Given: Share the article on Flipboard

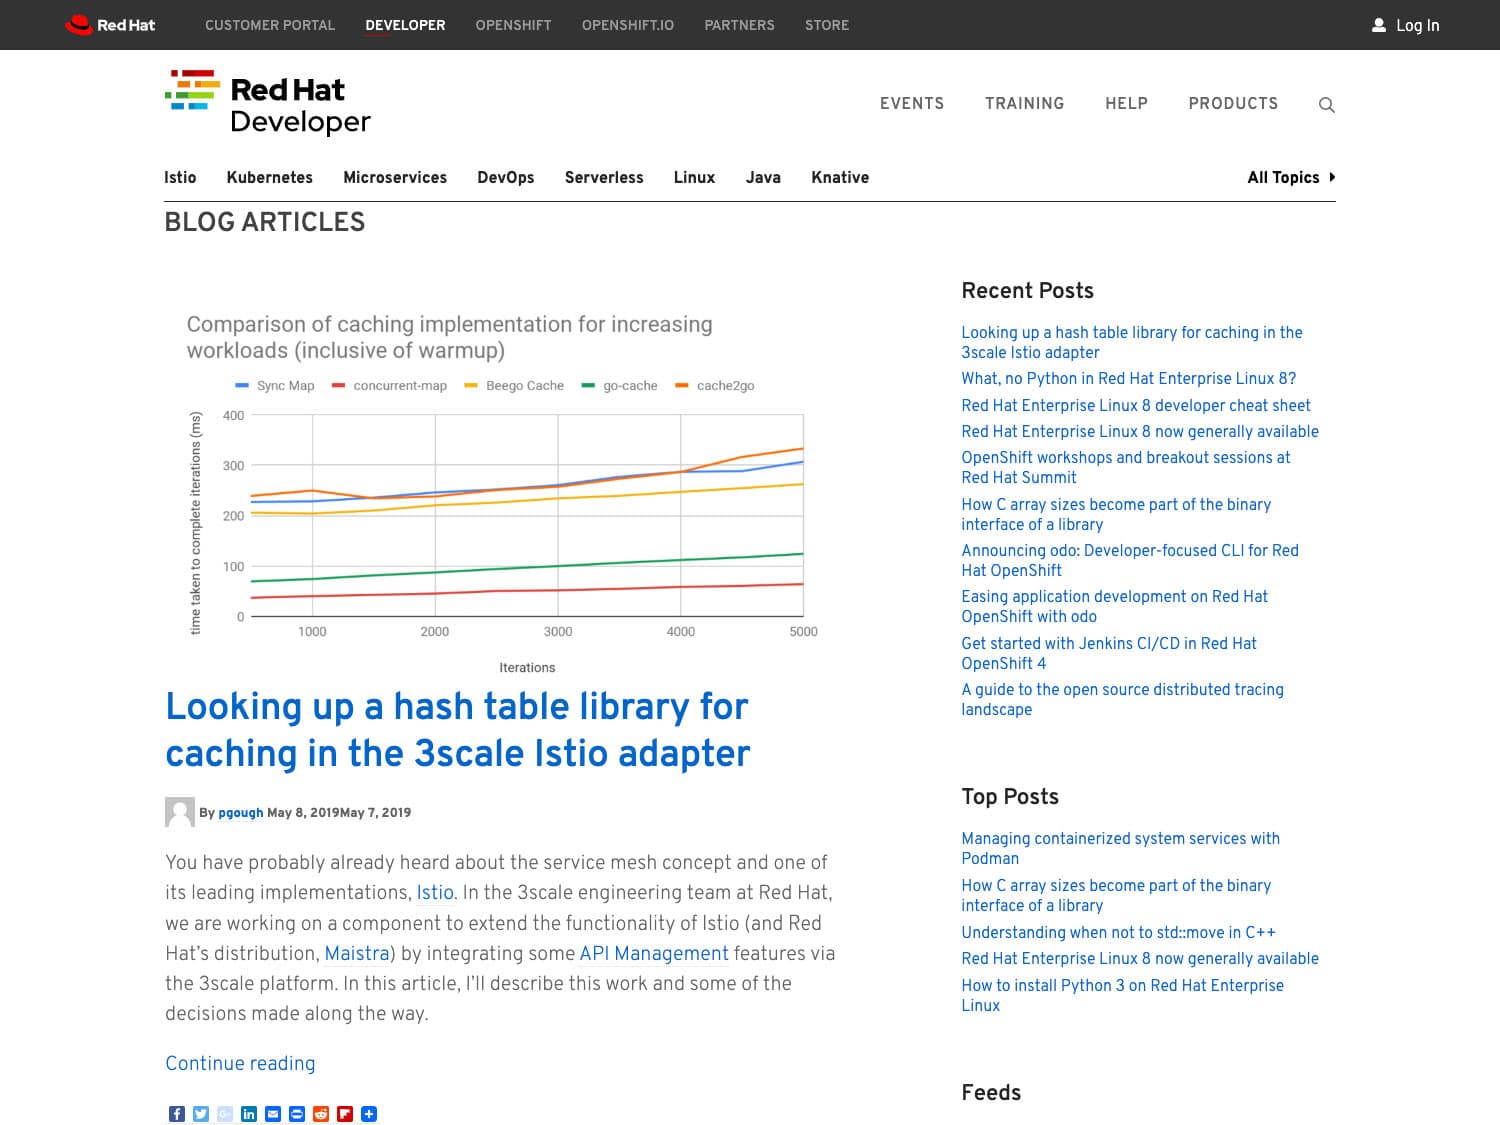Looking at the screenshot, I should [x=345, y=1114].
